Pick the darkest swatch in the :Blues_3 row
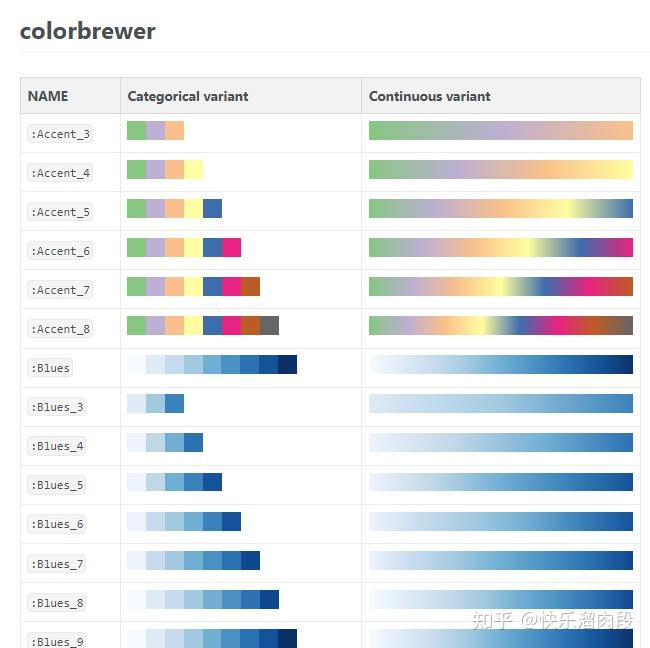This screenshot has height=648, width=650. tap(174, 404)
